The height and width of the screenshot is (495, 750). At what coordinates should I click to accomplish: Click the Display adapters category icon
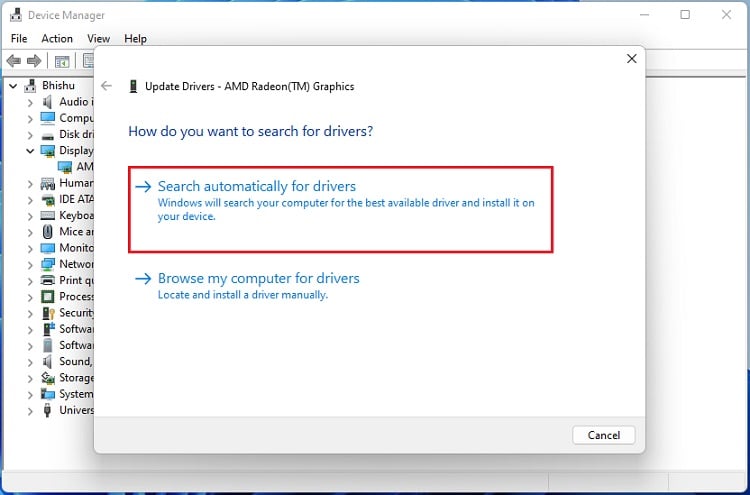tap(47, 151)
